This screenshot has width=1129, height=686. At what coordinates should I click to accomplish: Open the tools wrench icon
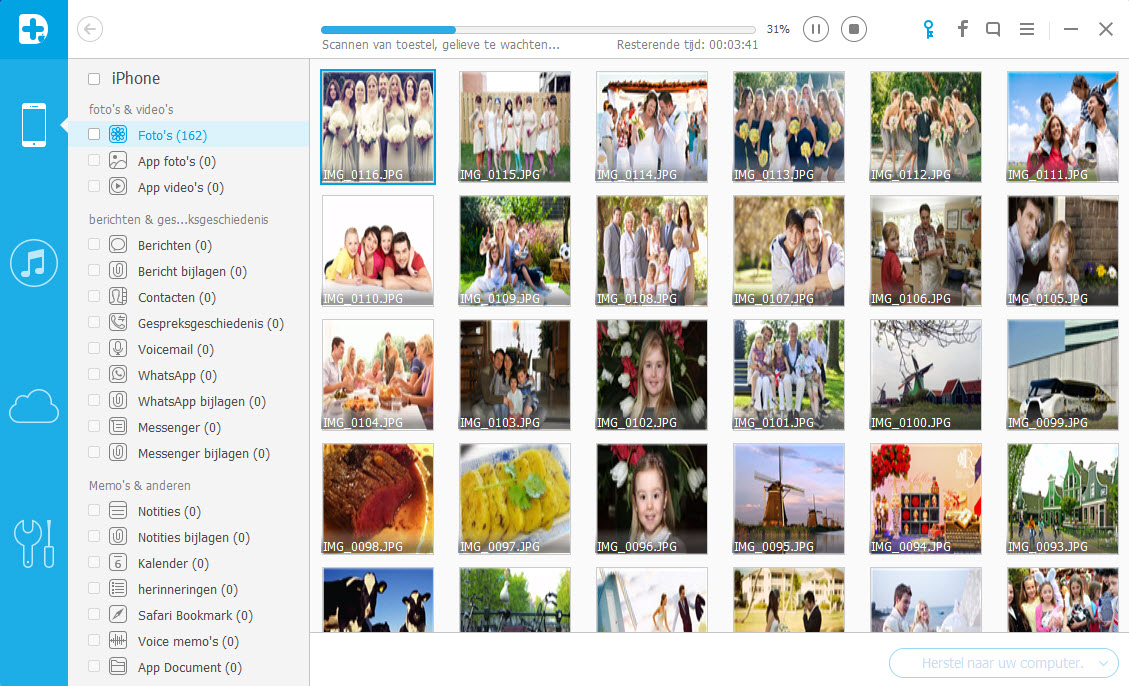(x=34, y=543)
